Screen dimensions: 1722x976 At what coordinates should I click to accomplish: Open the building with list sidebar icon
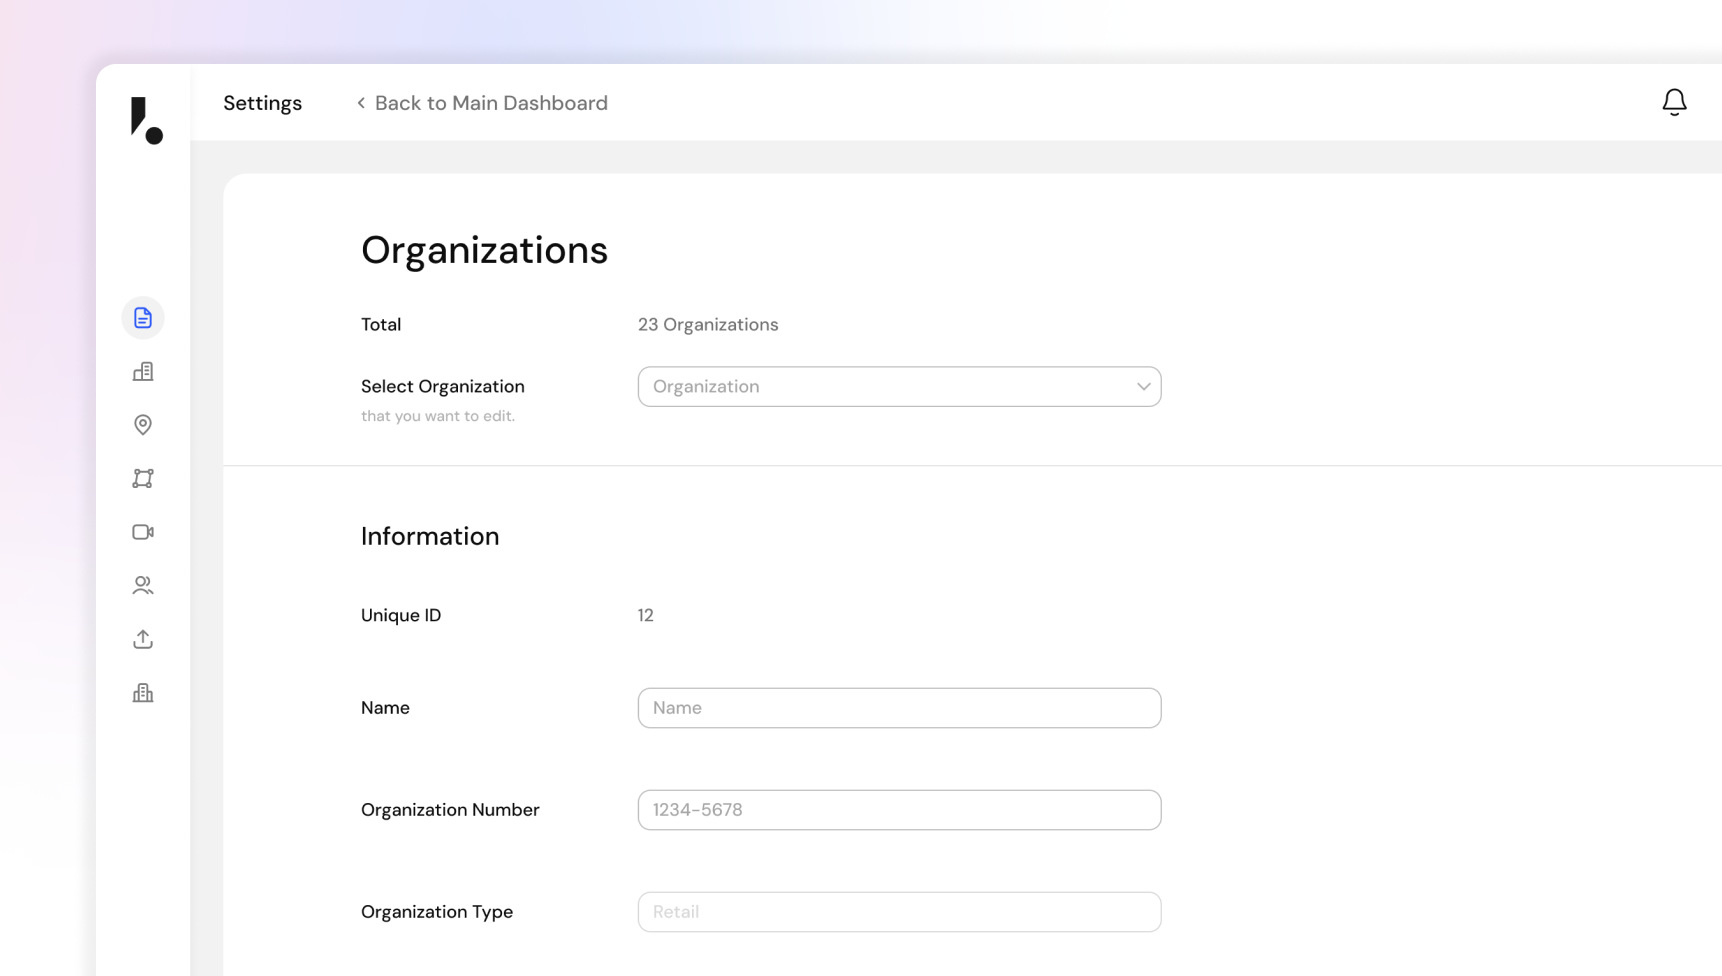coord(143,372)
